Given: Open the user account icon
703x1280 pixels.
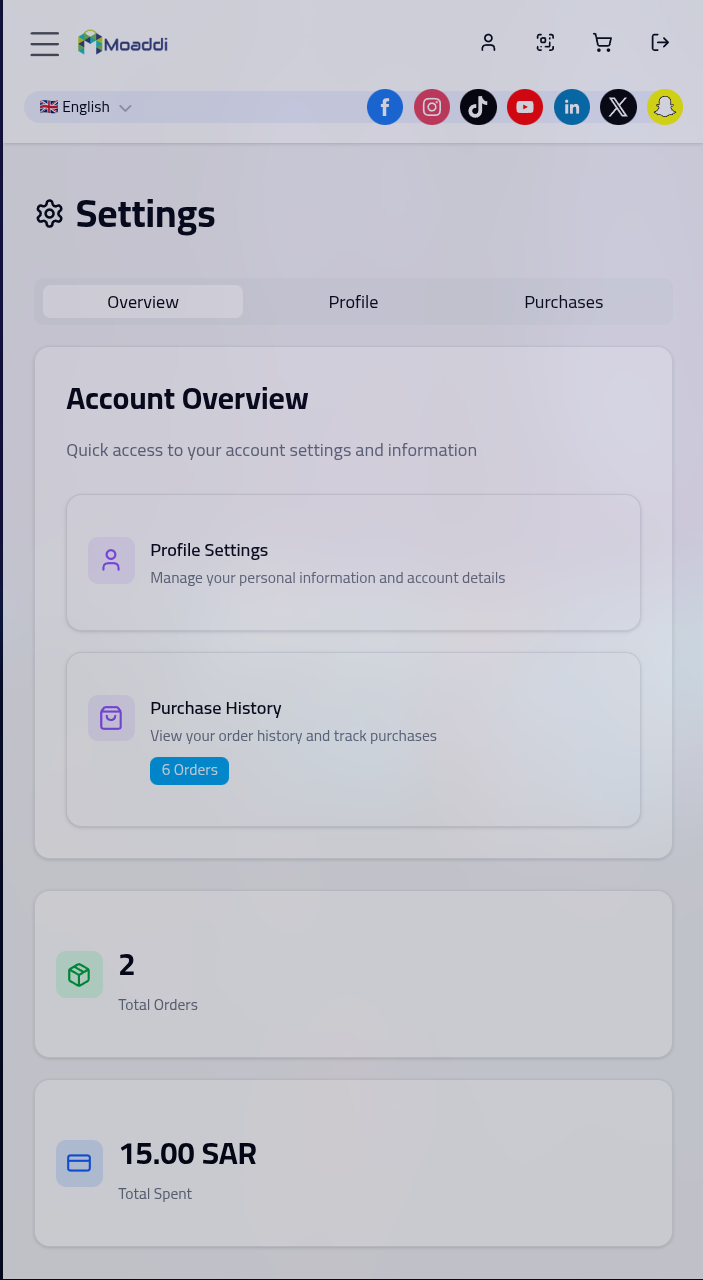Looking at the screenshot, I should [488, 43].
